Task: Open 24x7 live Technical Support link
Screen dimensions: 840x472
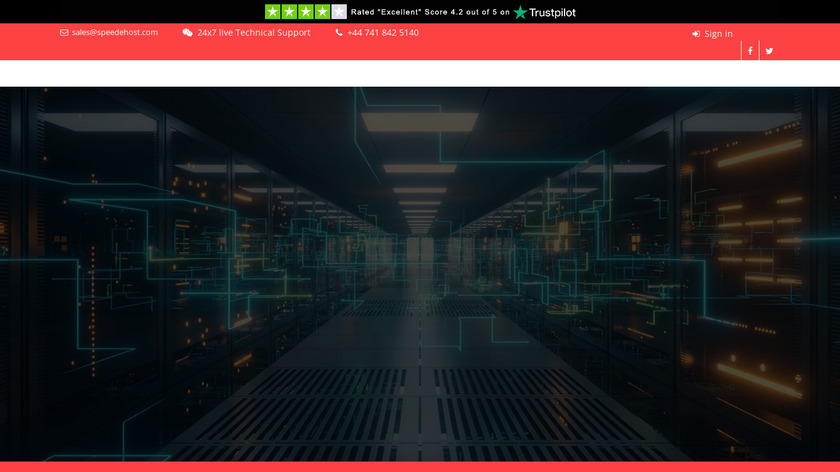Action: (254, 33)
